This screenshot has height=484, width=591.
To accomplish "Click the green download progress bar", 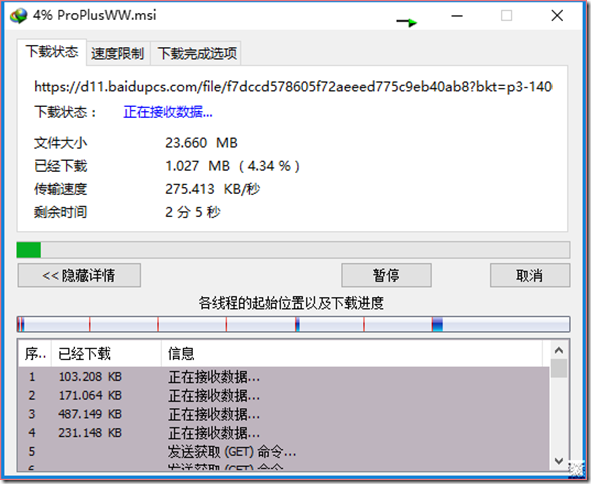I will [293, 250].
